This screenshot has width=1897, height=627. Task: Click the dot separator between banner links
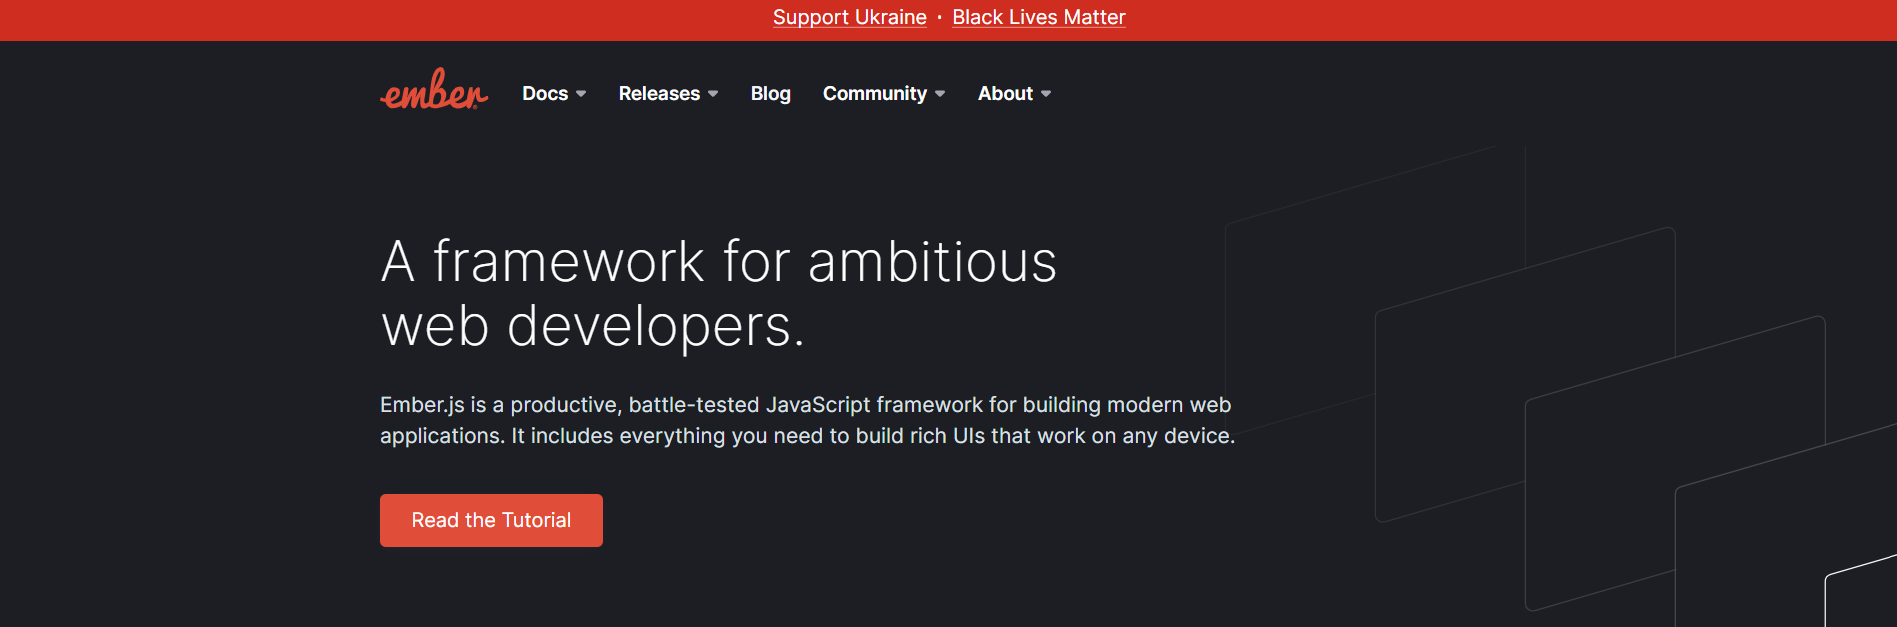[940, 17]
